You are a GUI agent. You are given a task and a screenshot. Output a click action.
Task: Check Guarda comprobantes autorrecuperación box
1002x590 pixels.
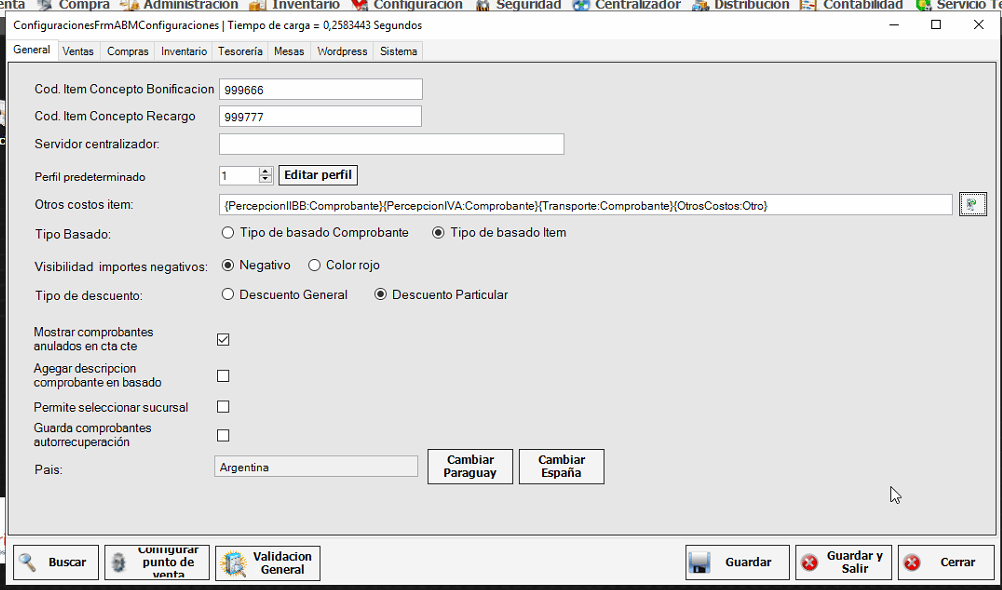(223, 435)
